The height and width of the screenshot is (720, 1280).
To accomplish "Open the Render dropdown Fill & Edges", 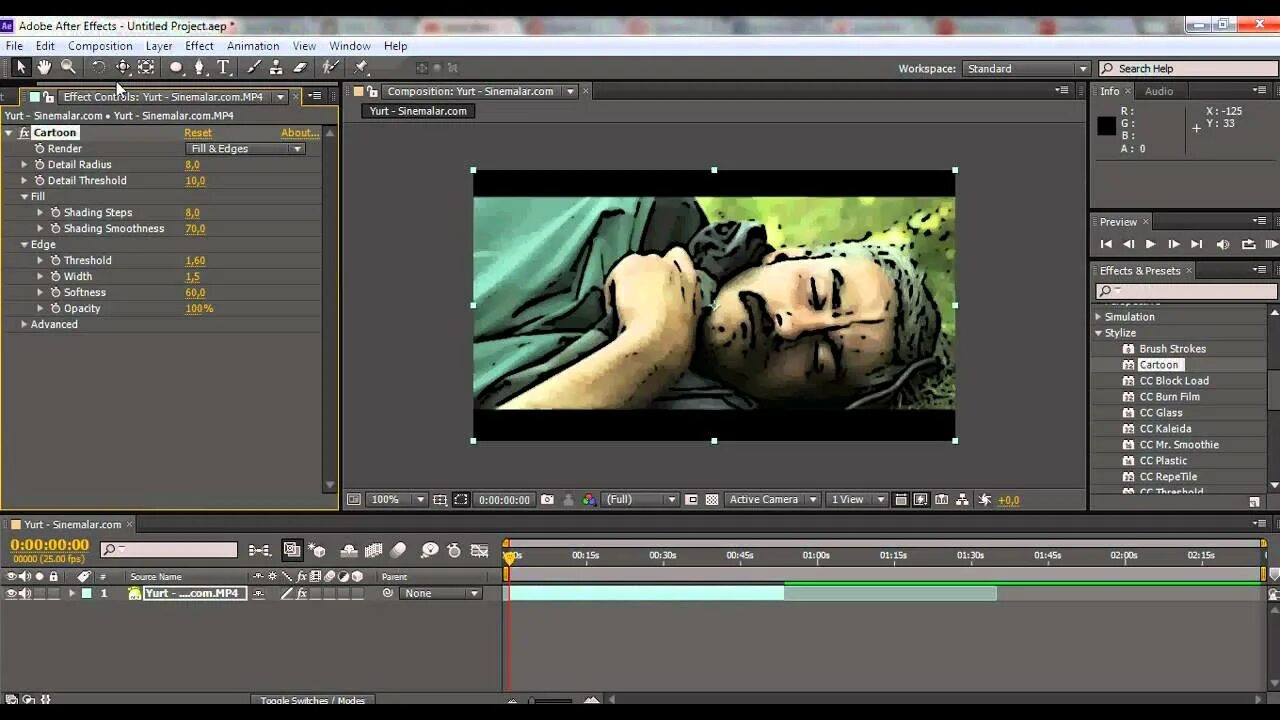I will (246, 149).
